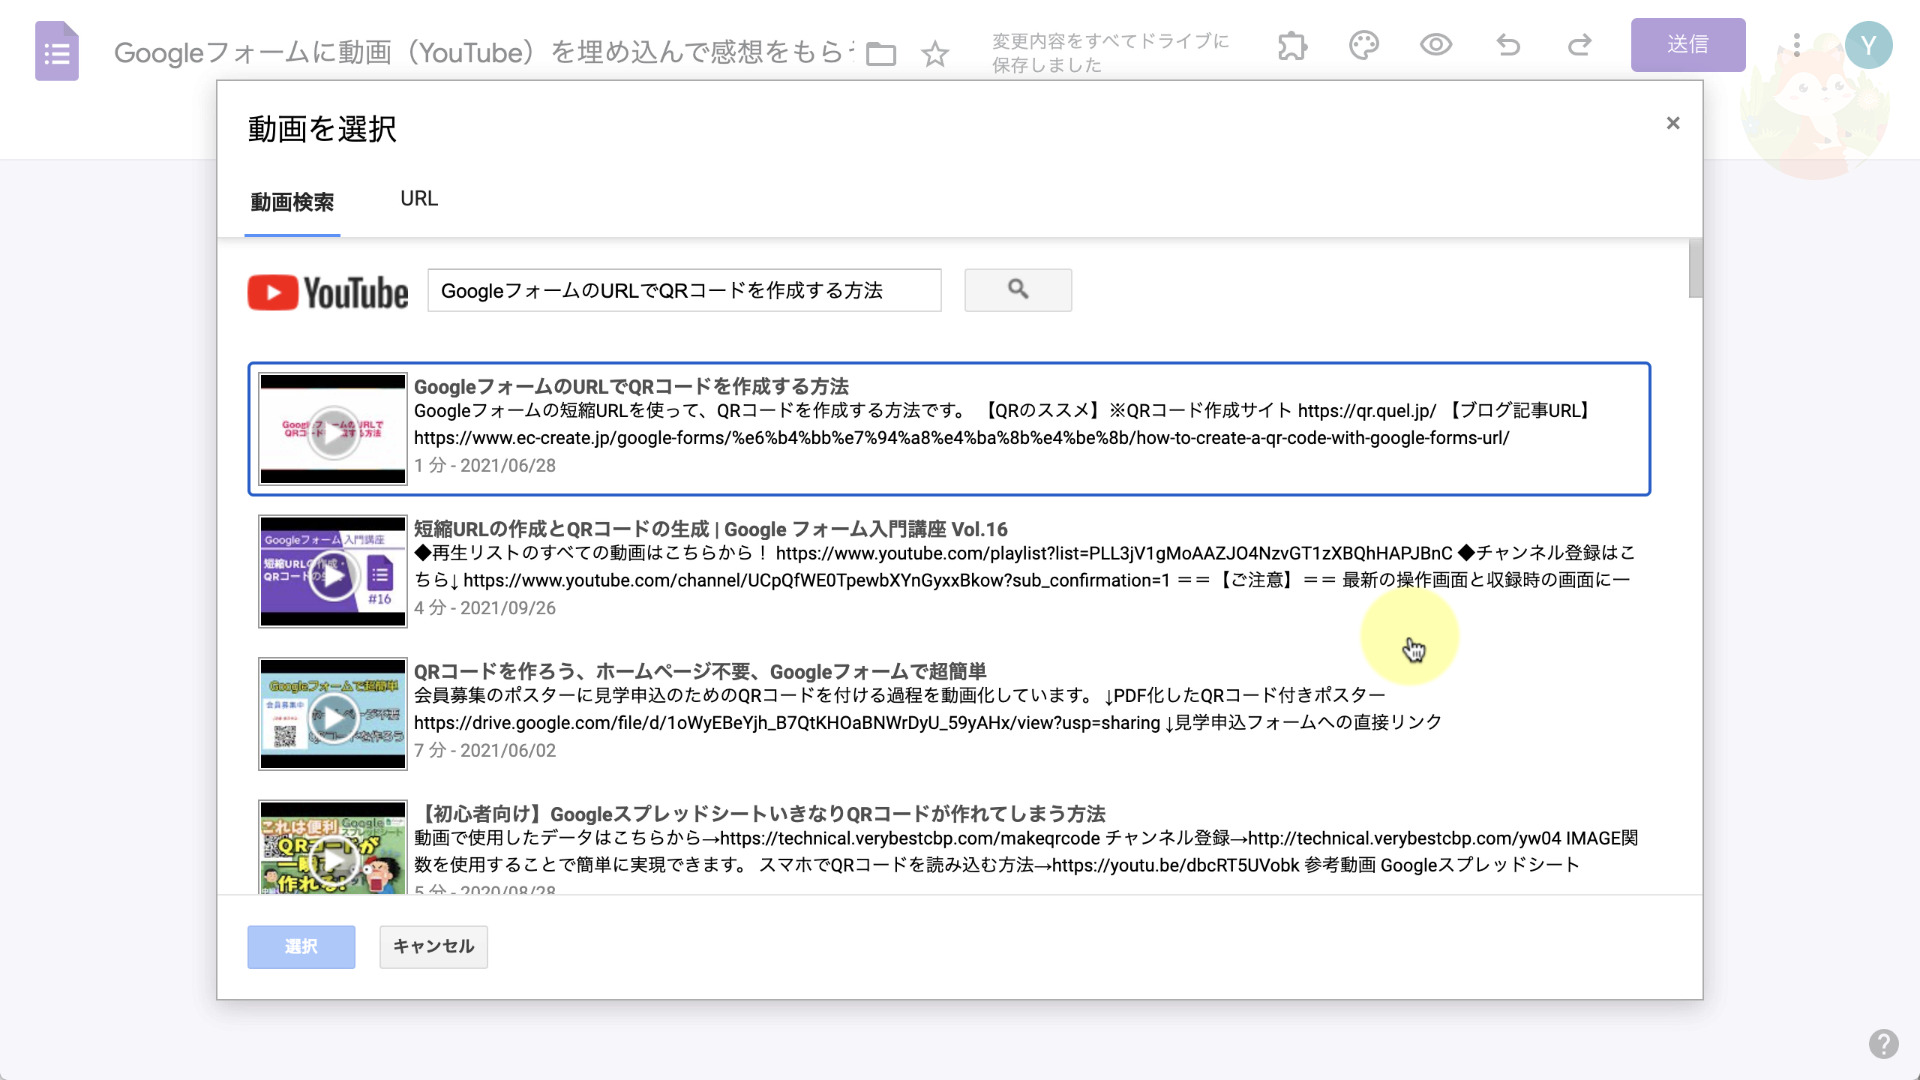The height and width of the screenshot is (1080, 1920).
Task: Play thumbnail of 【初心者向け】Googleスプレッドシート video
Action: point(333,847)
